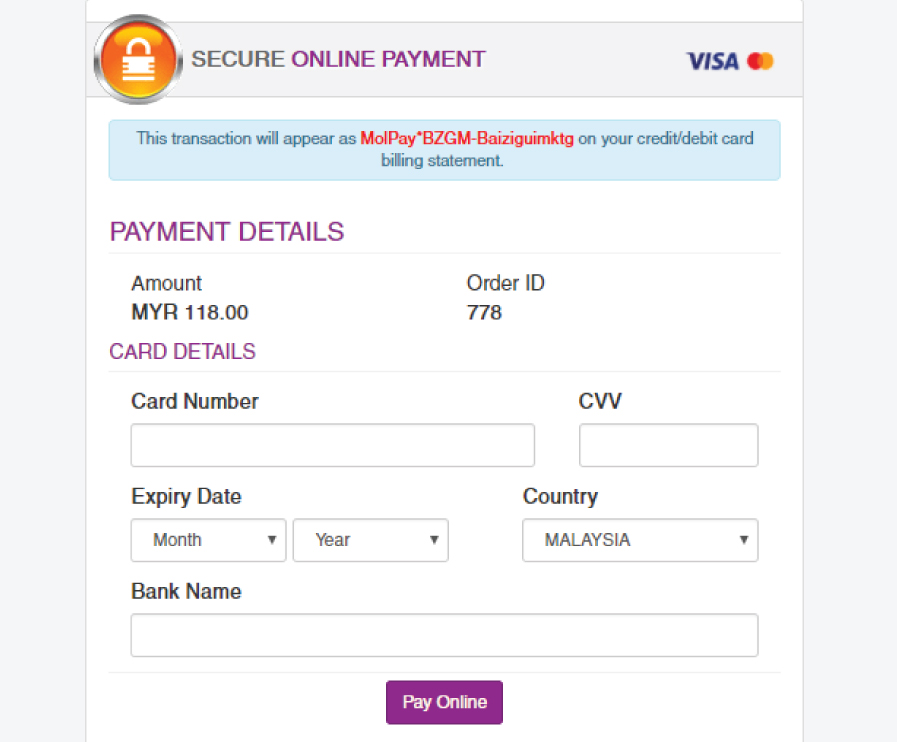Open the expiry Month dropdown
Screen dimensions: 897x742
click(x=208, y=540)
